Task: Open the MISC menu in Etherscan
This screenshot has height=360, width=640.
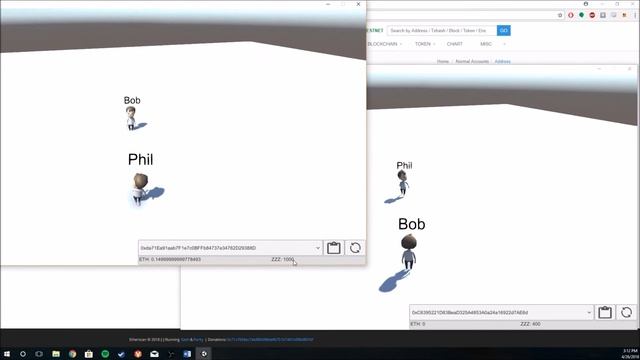Action: 486,44
